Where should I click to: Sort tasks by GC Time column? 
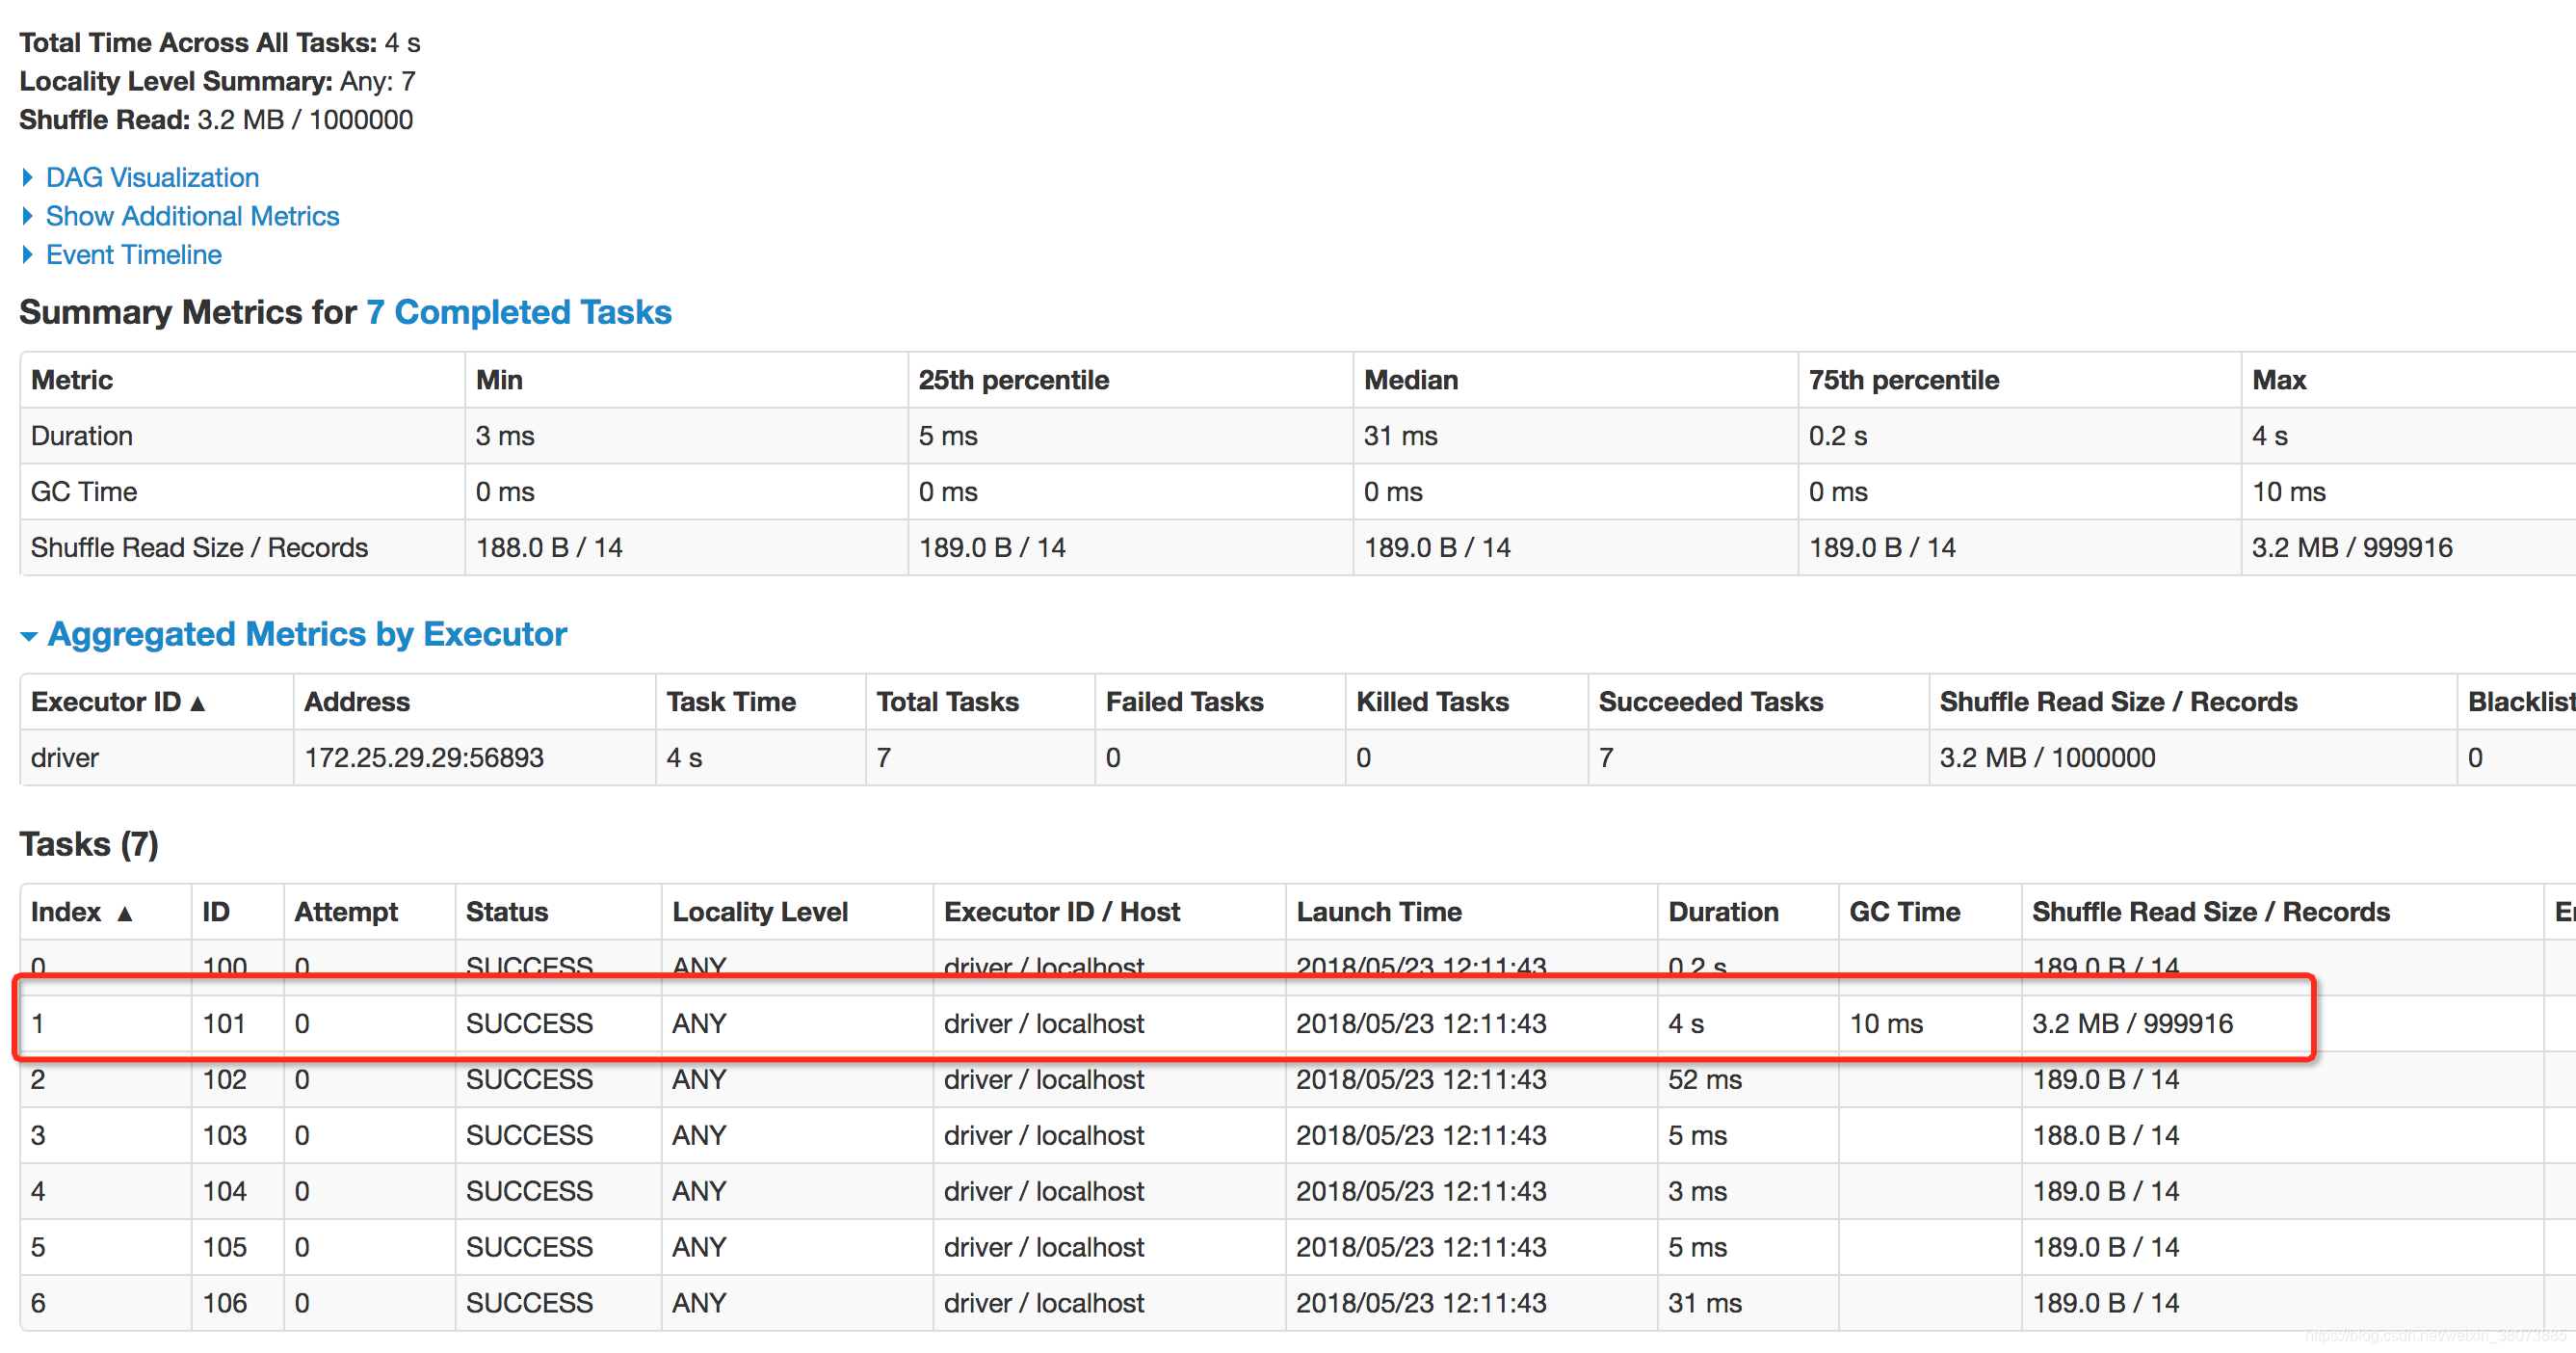1904,912
